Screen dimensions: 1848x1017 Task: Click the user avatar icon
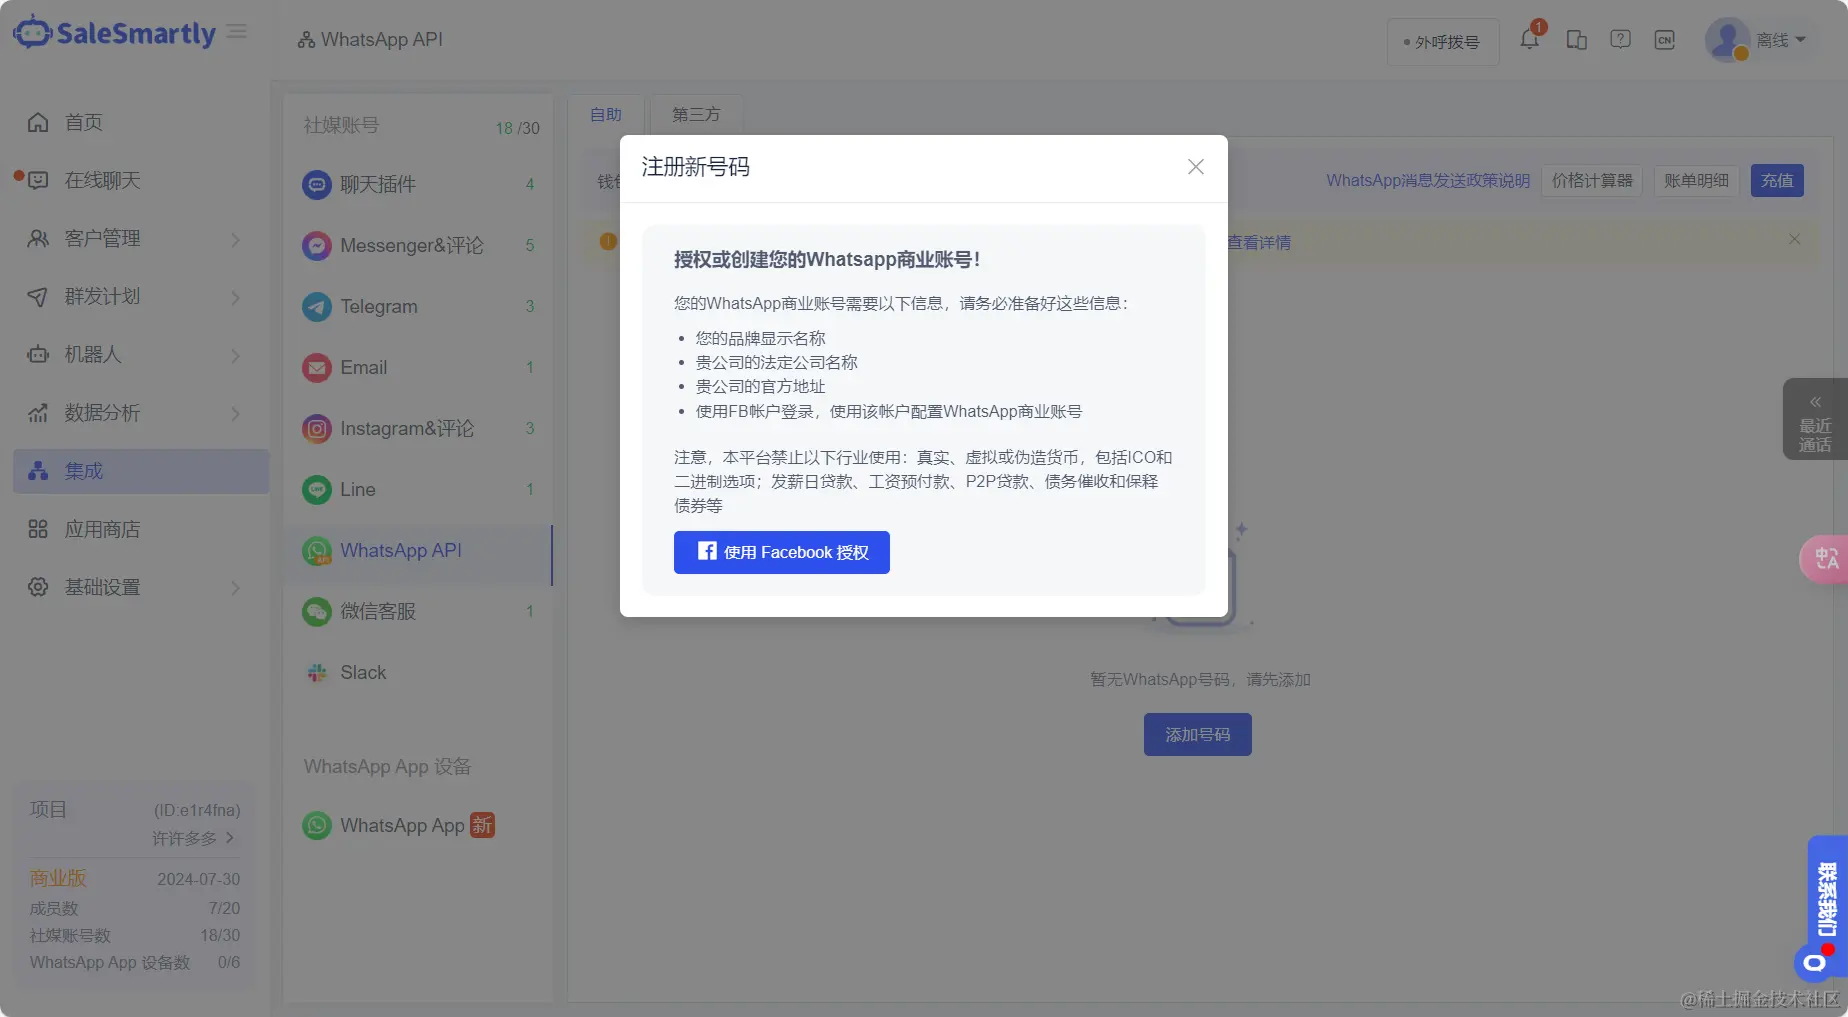pos(1727,40)
